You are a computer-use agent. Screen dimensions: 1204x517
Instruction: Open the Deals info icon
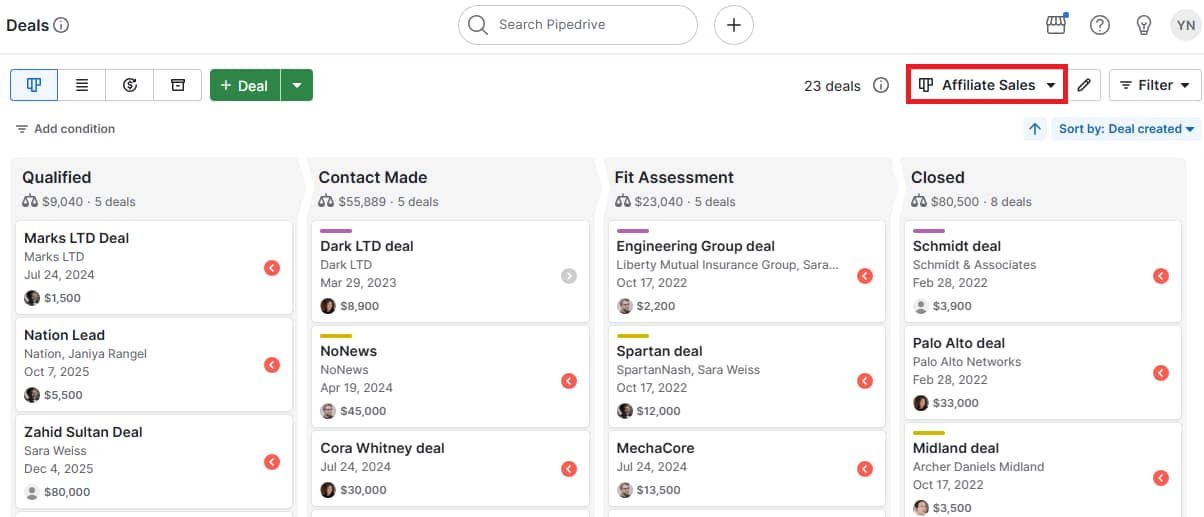tap(61, 25)
